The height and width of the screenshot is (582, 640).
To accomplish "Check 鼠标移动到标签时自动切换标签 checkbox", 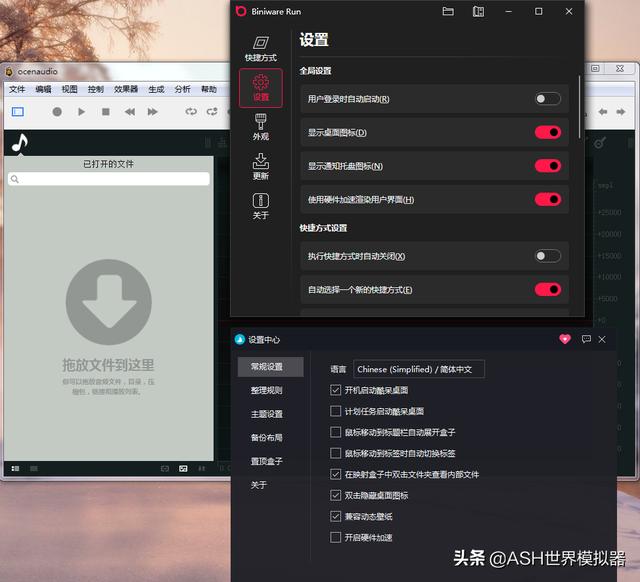I will (x=335, y=453).
